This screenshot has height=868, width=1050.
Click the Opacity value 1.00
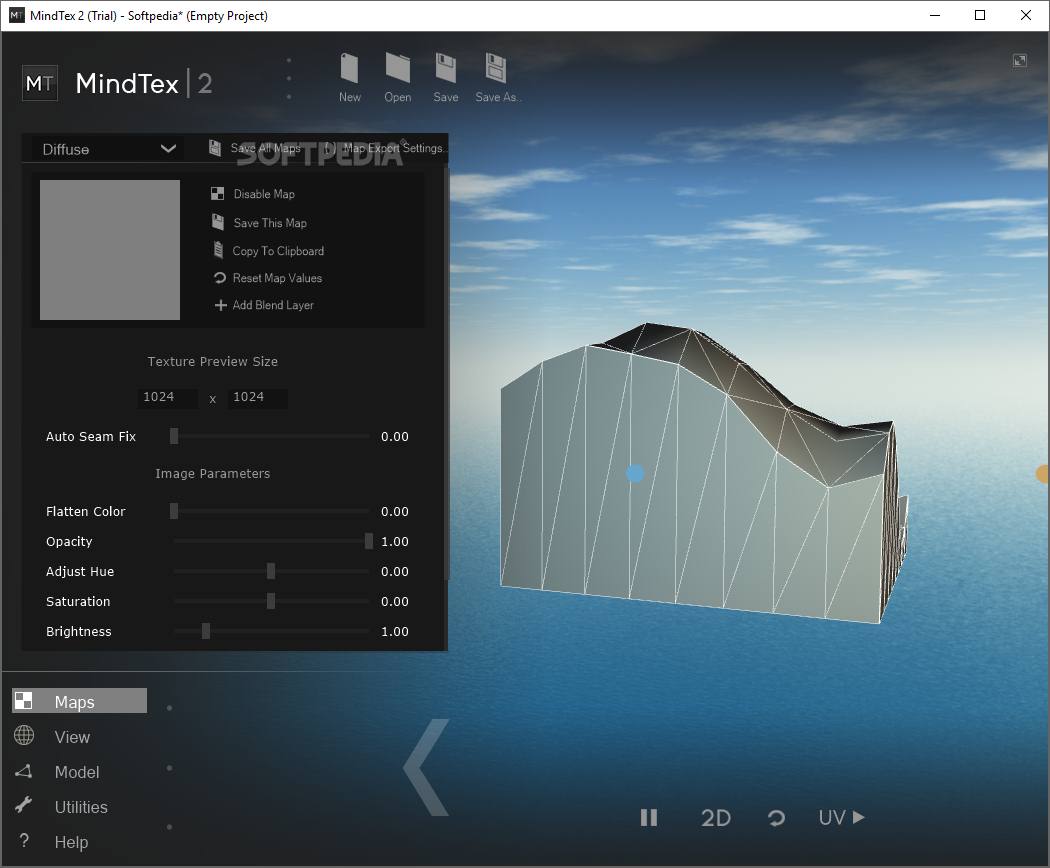(395, 541)
